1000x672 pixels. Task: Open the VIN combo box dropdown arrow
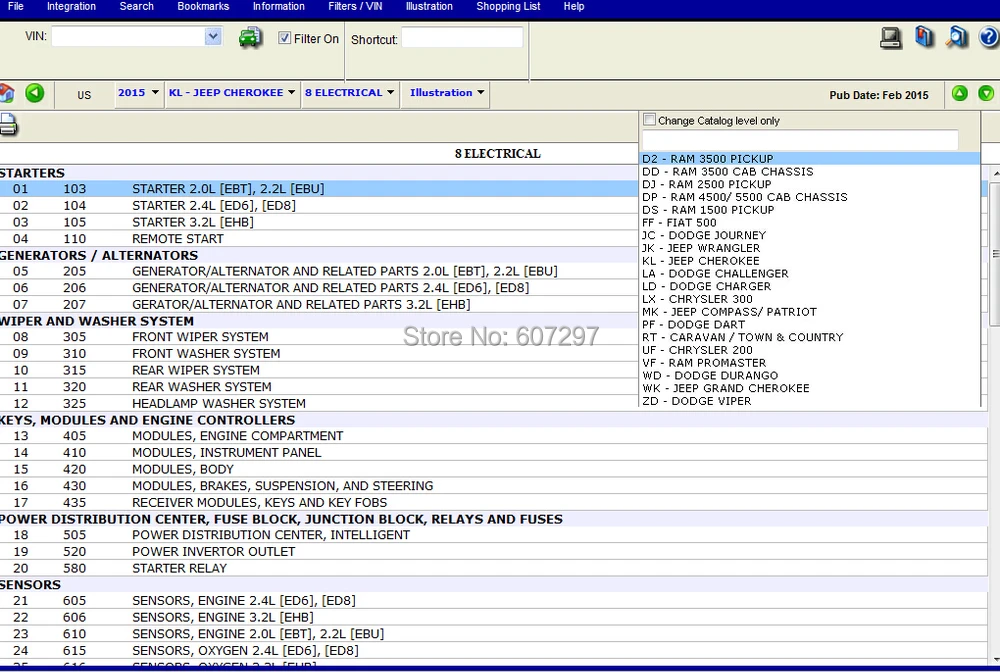213,36
